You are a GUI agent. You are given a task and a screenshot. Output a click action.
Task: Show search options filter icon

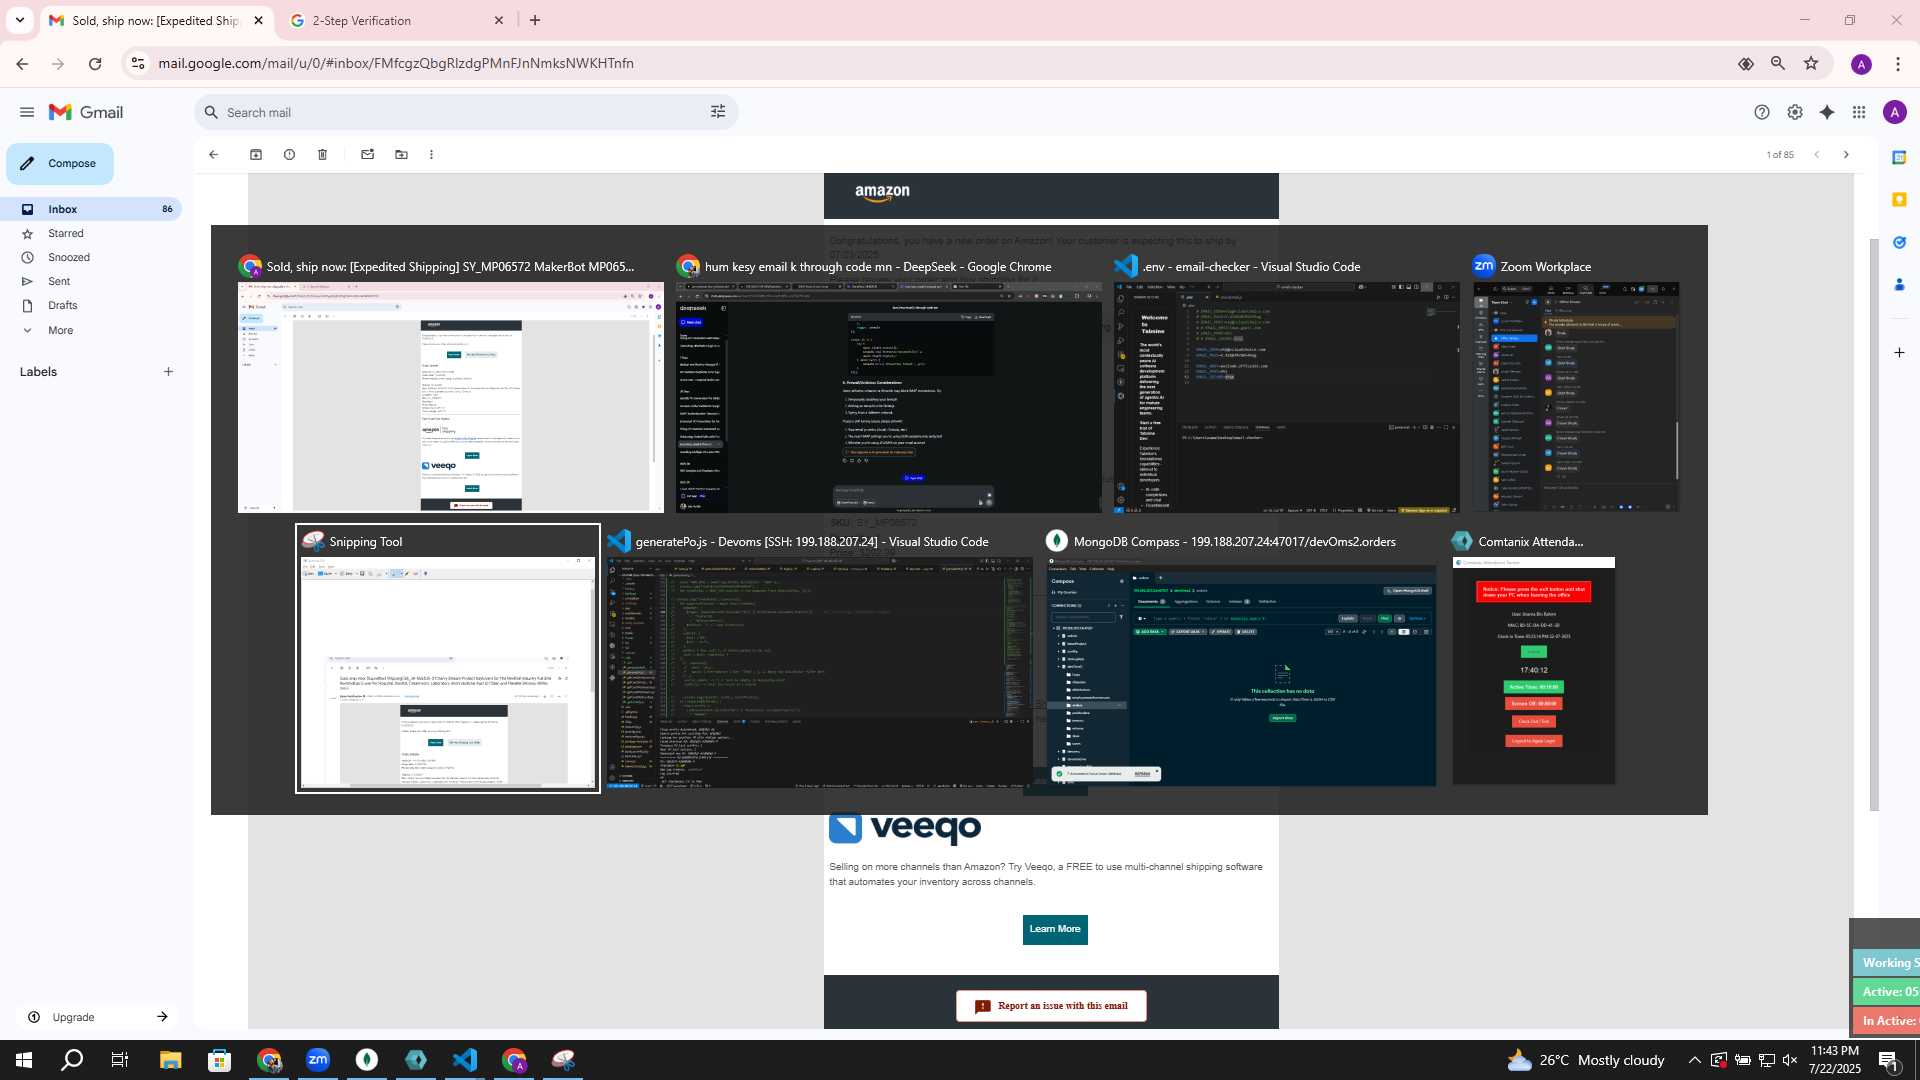coord(718,112)
